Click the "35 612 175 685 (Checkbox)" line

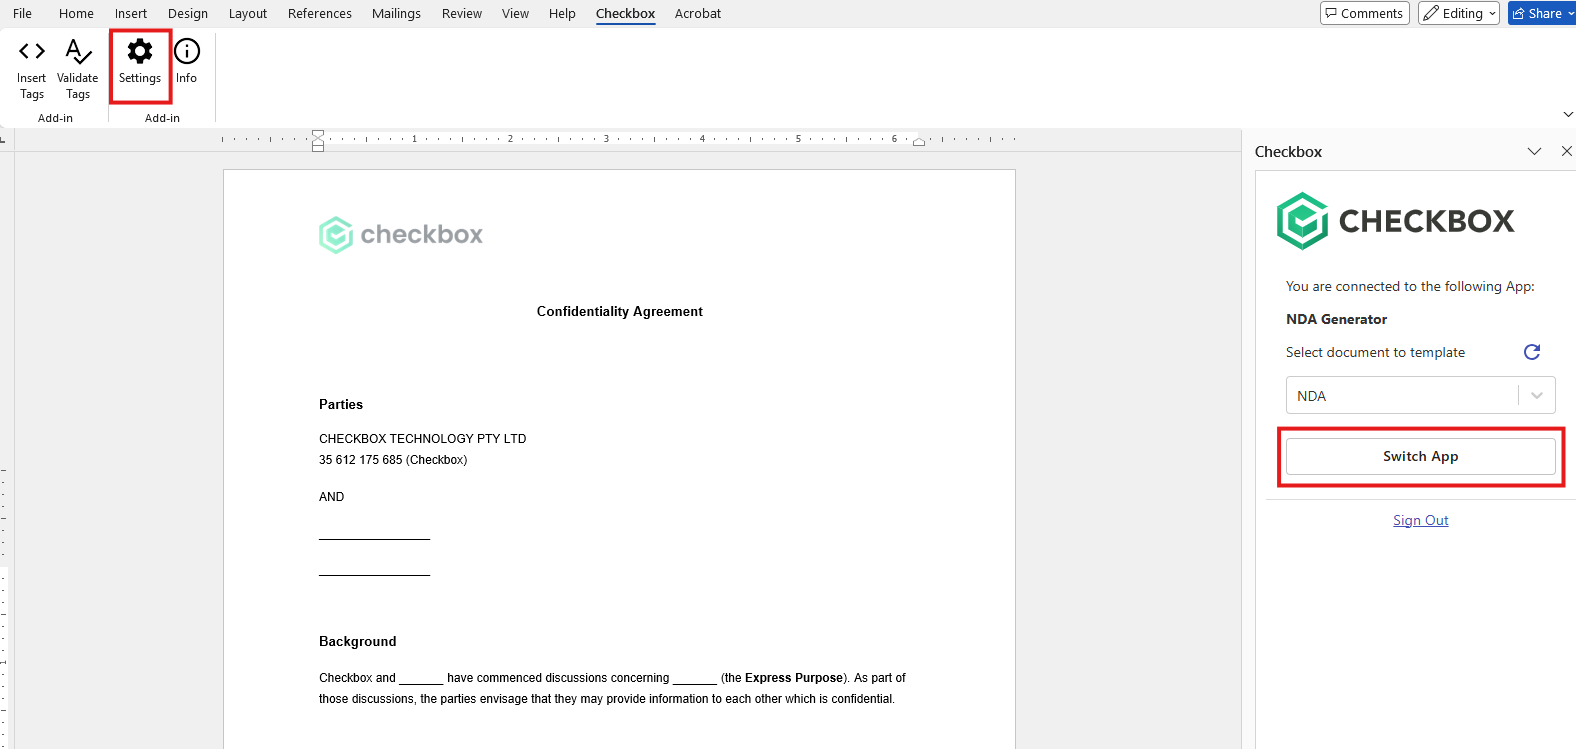[393, 460]
